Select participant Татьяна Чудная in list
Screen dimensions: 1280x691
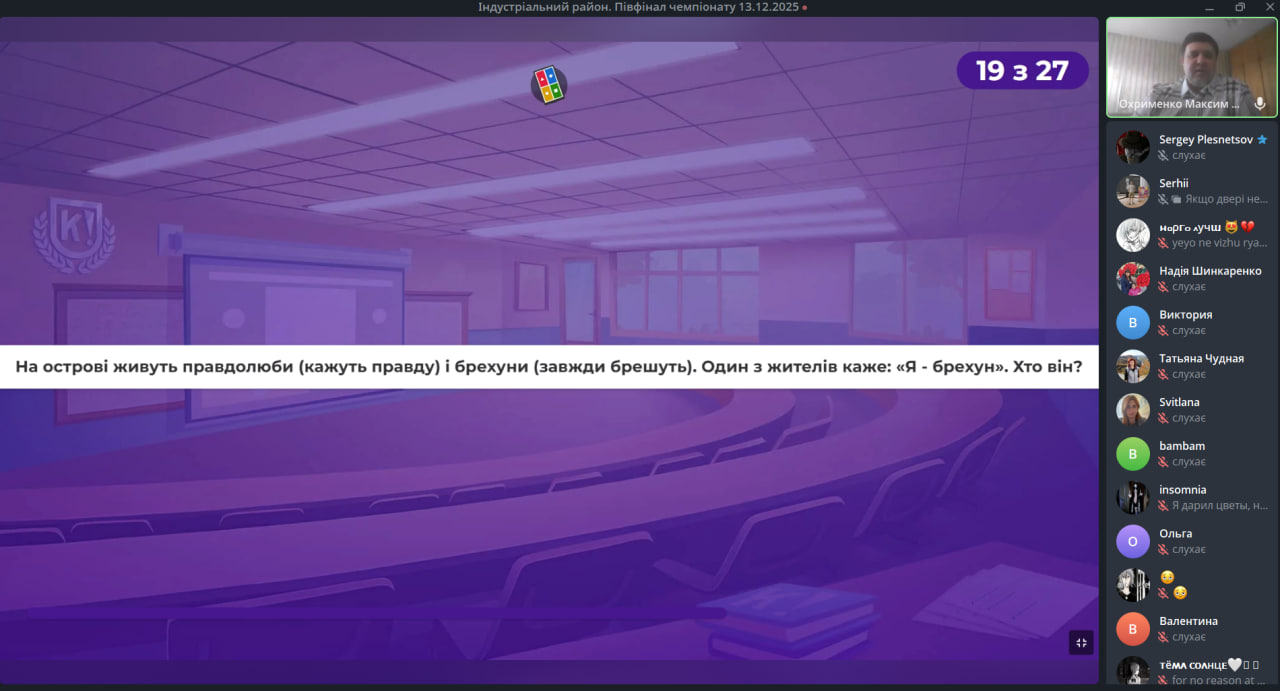pos(1200,366)
